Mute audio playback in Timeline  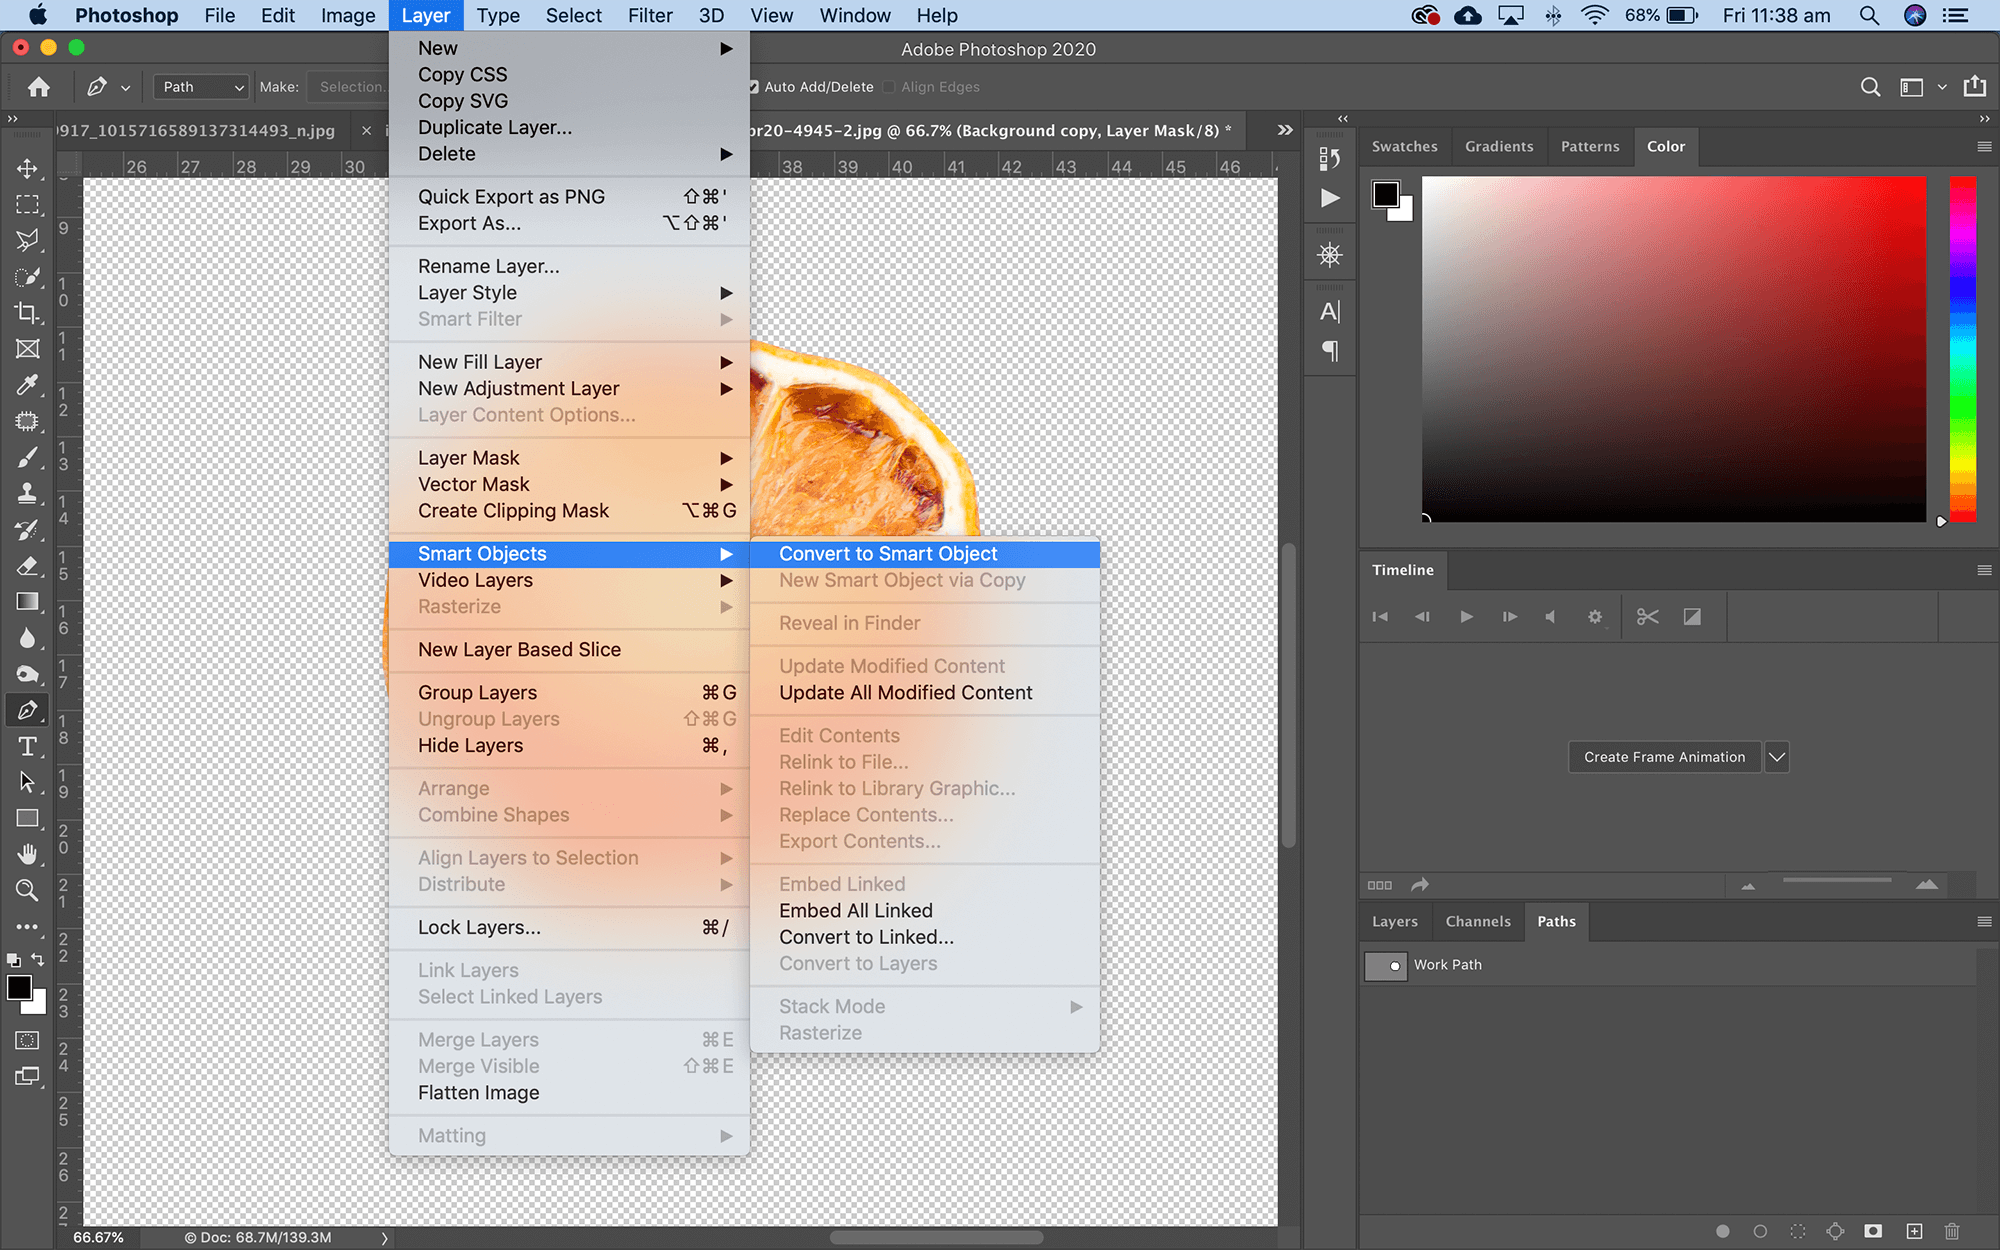click(1551, 617)
